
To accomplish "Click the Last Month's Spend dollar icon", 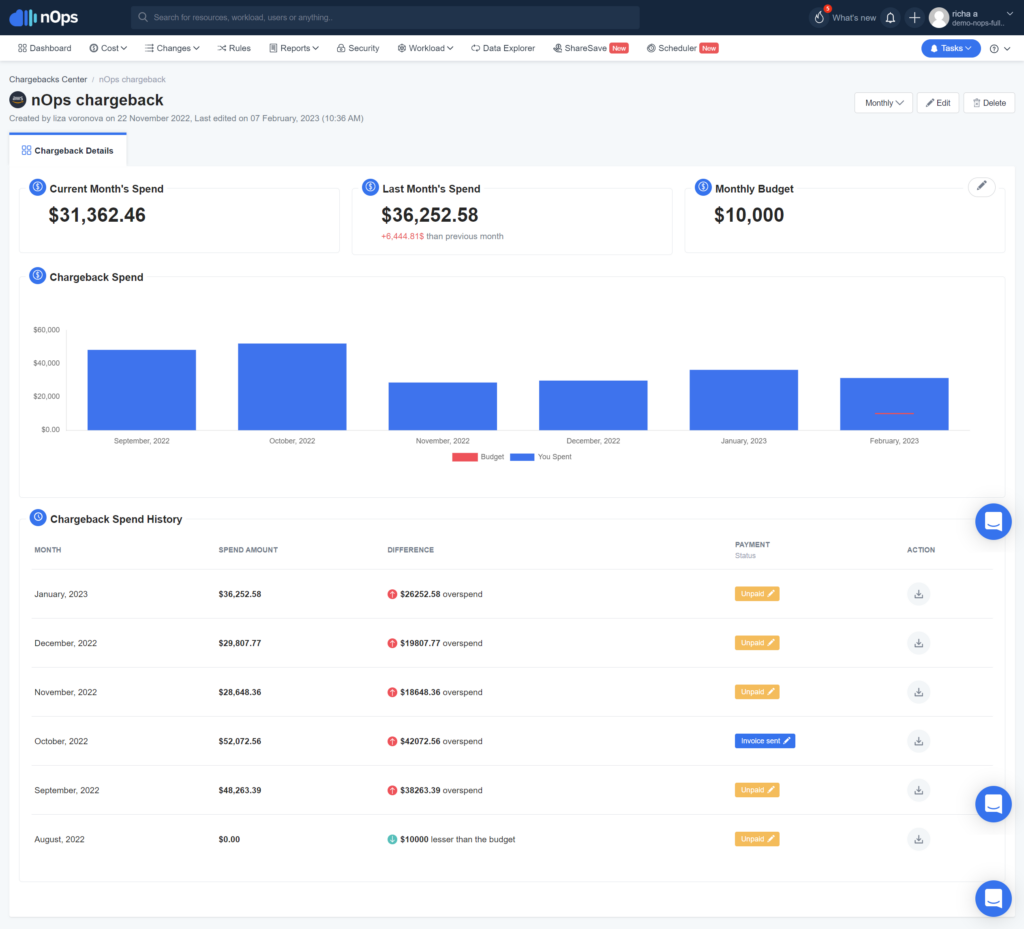I will click(x=370, y=187).
